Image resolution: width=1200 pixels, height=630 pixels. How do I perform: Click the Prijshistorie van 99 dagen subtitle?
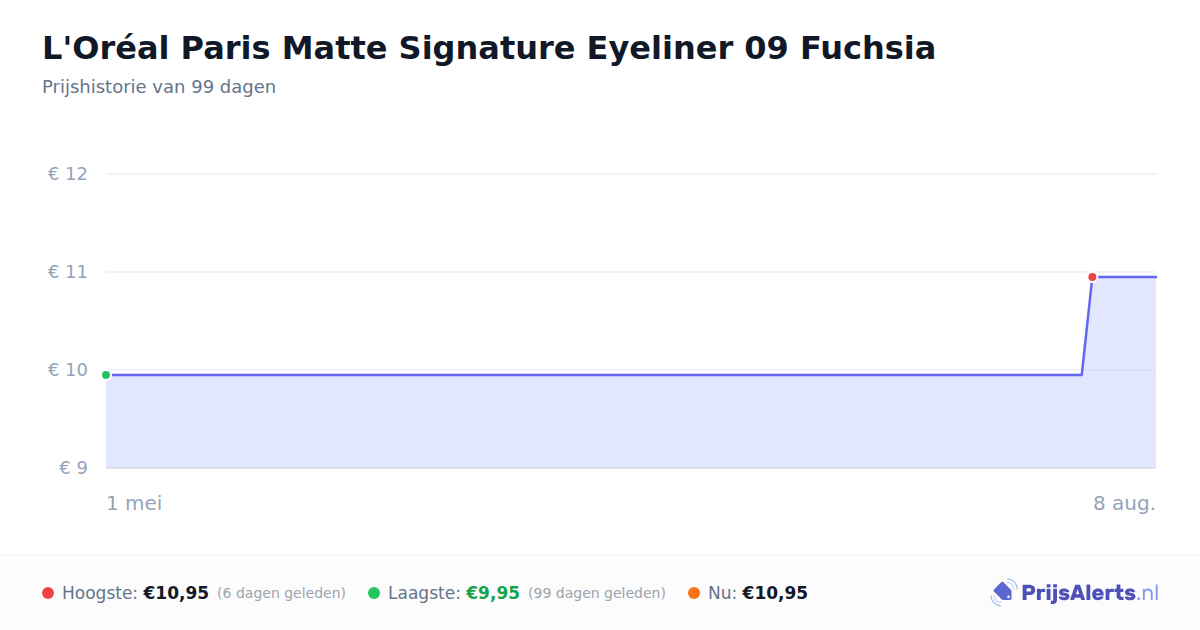tap(159, 87)
